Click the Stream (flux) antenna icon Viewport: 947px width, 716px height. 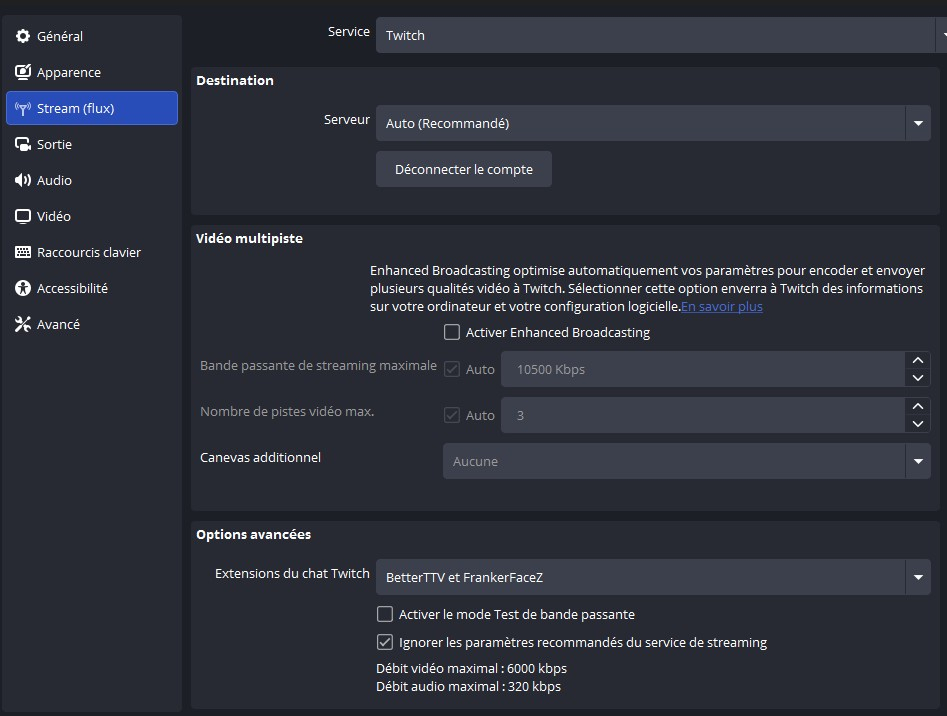coord(23,108)
